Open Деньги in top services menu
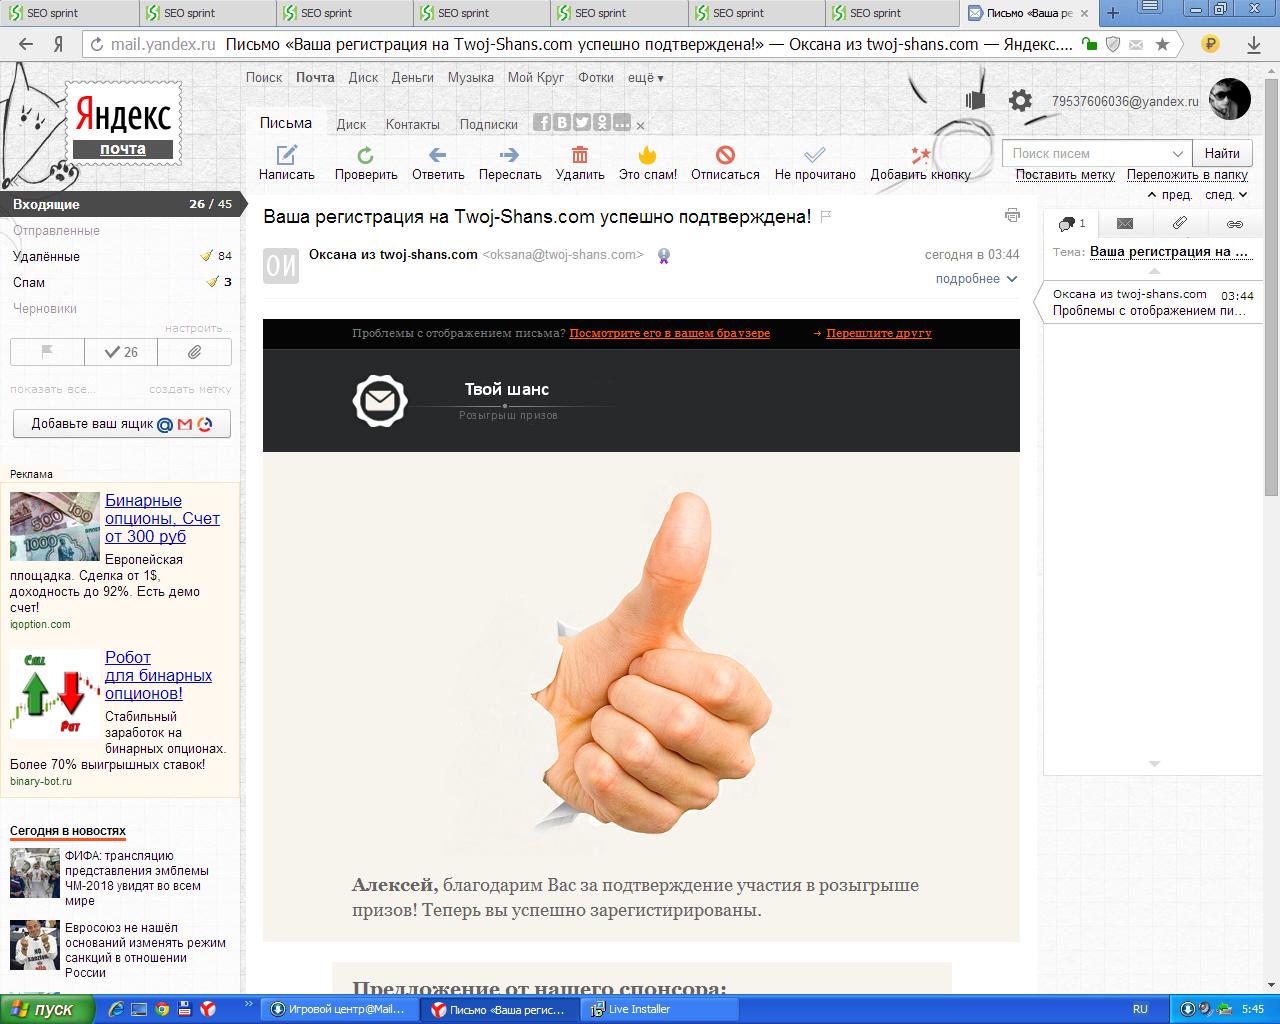The width and height of the screenshot is (1280, 1024). [413, 77]
